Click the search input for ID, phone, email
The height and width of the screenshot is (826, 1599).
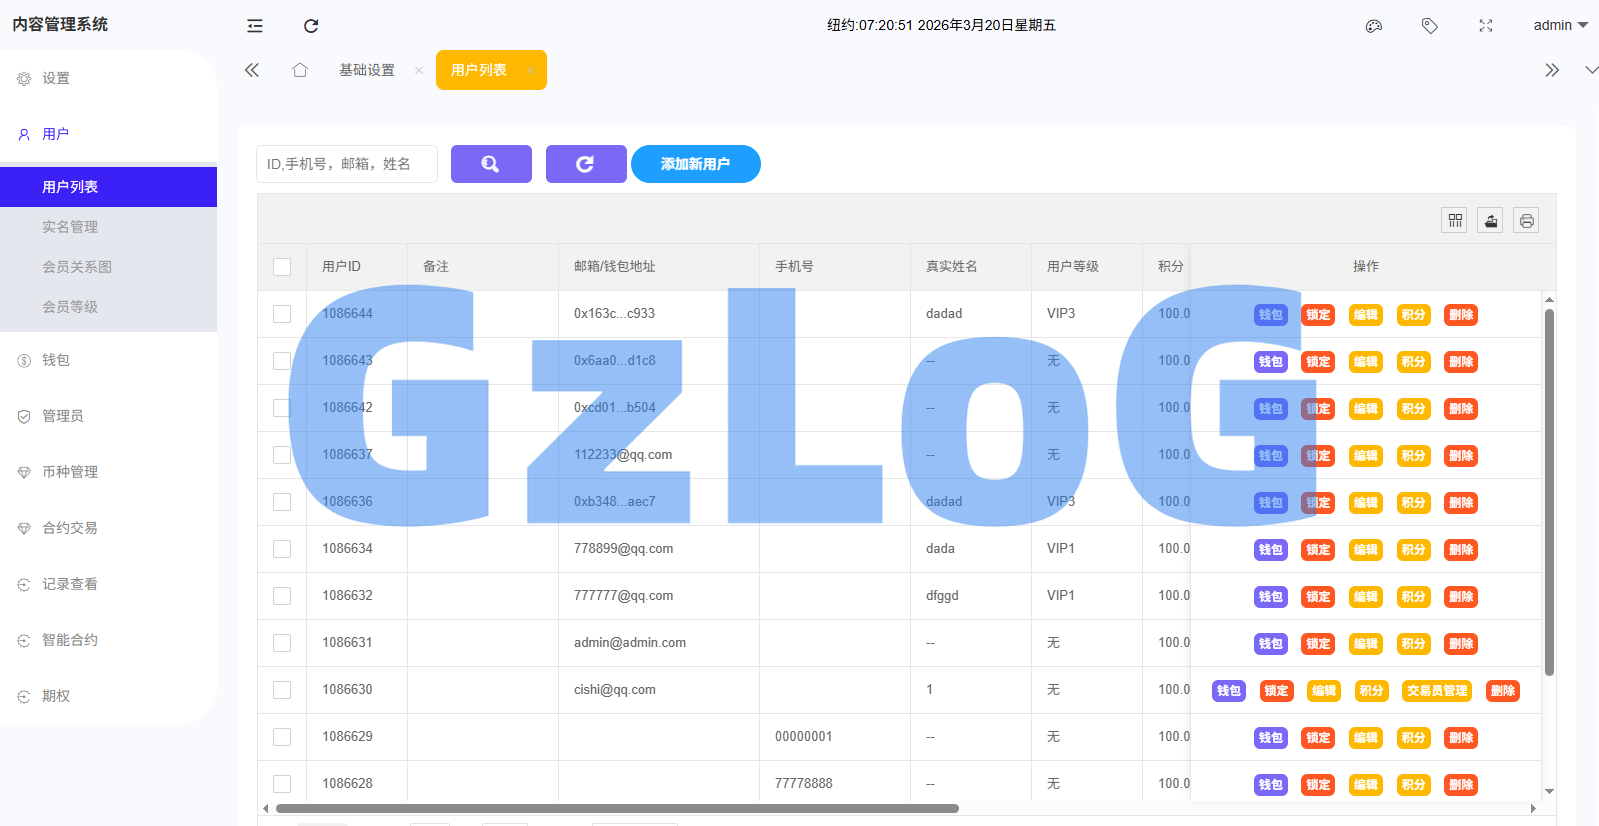[x=346, y=164]
